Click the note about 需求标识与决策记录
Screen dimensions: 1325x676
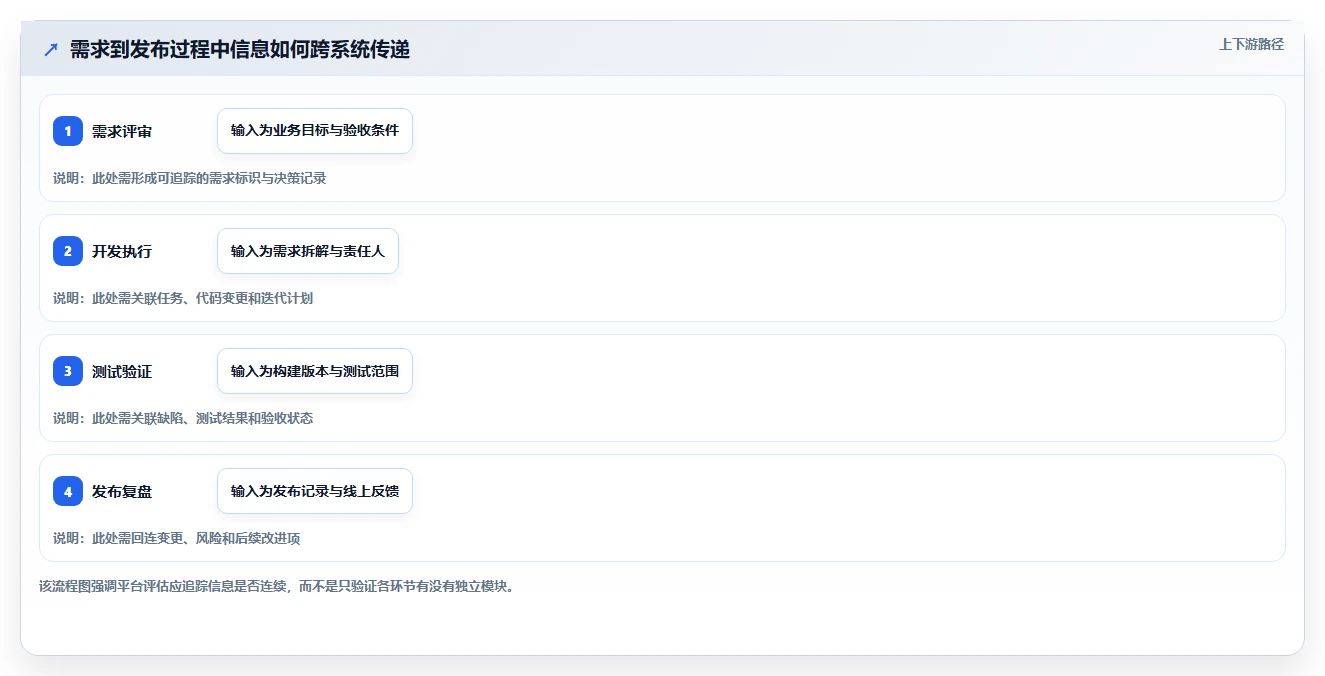click(x=190, y=178)
